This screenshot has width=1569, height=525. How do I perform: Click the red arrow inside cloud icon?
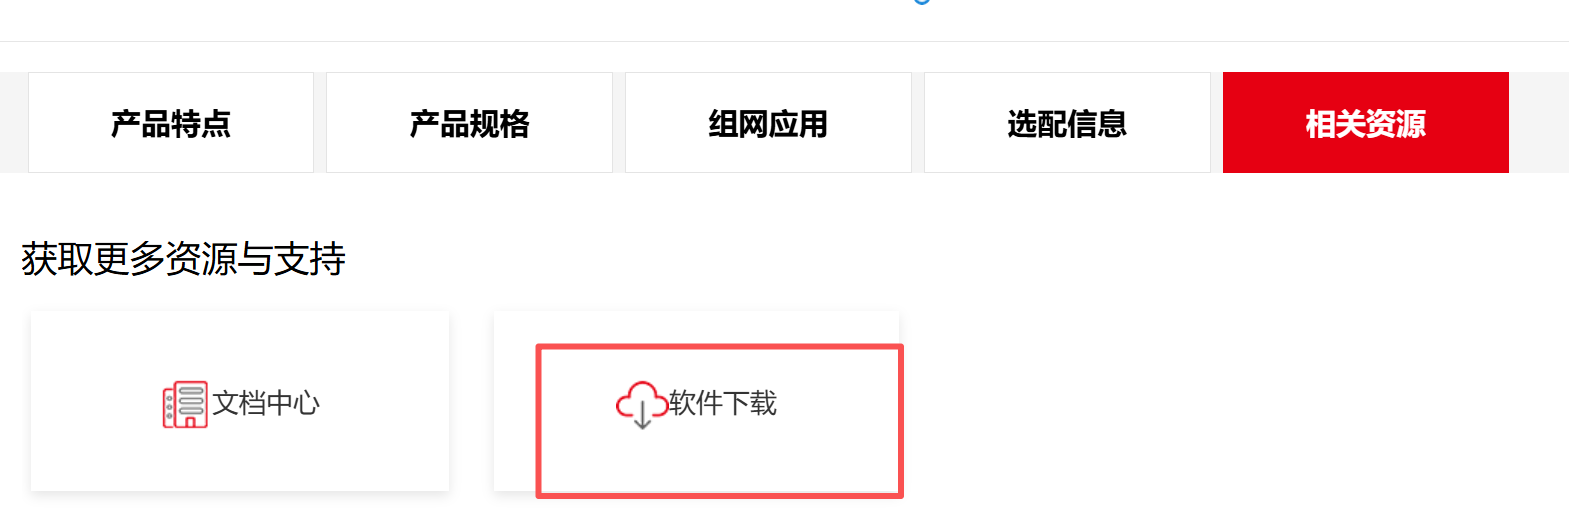(642, 417)
